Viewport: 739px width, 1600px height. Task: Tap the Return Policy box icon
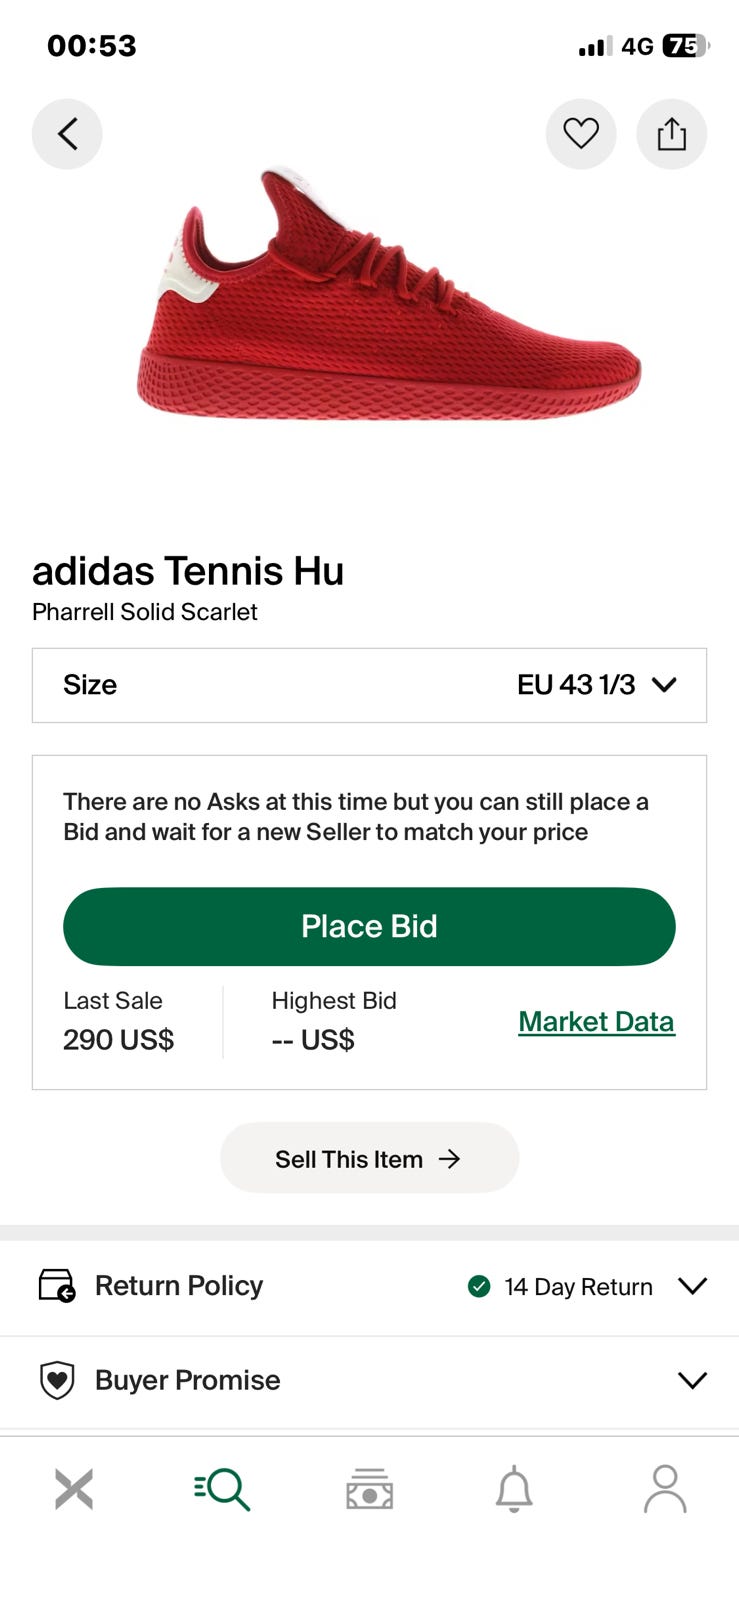click(57, 1285)
